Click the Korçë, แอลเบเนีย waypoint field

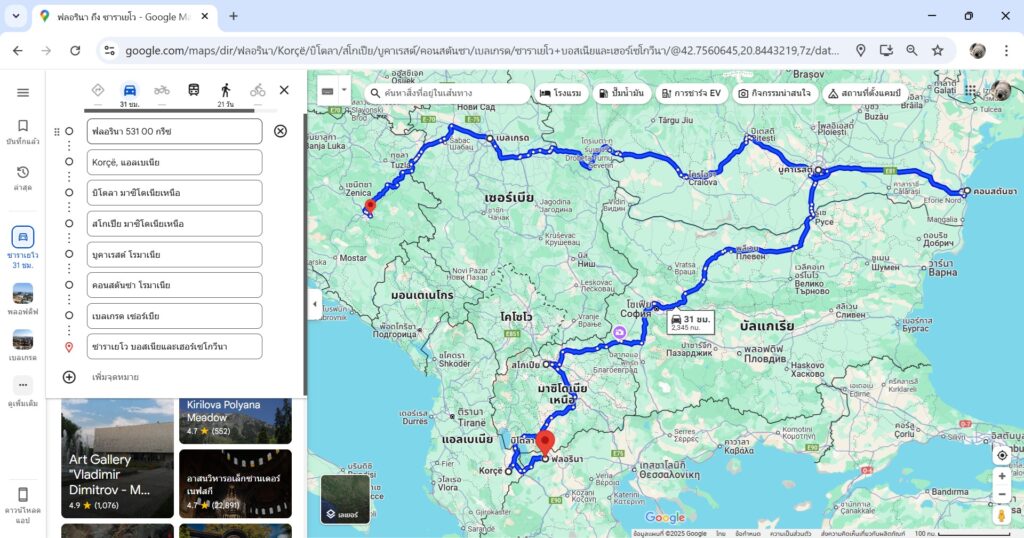pos(174,162)
